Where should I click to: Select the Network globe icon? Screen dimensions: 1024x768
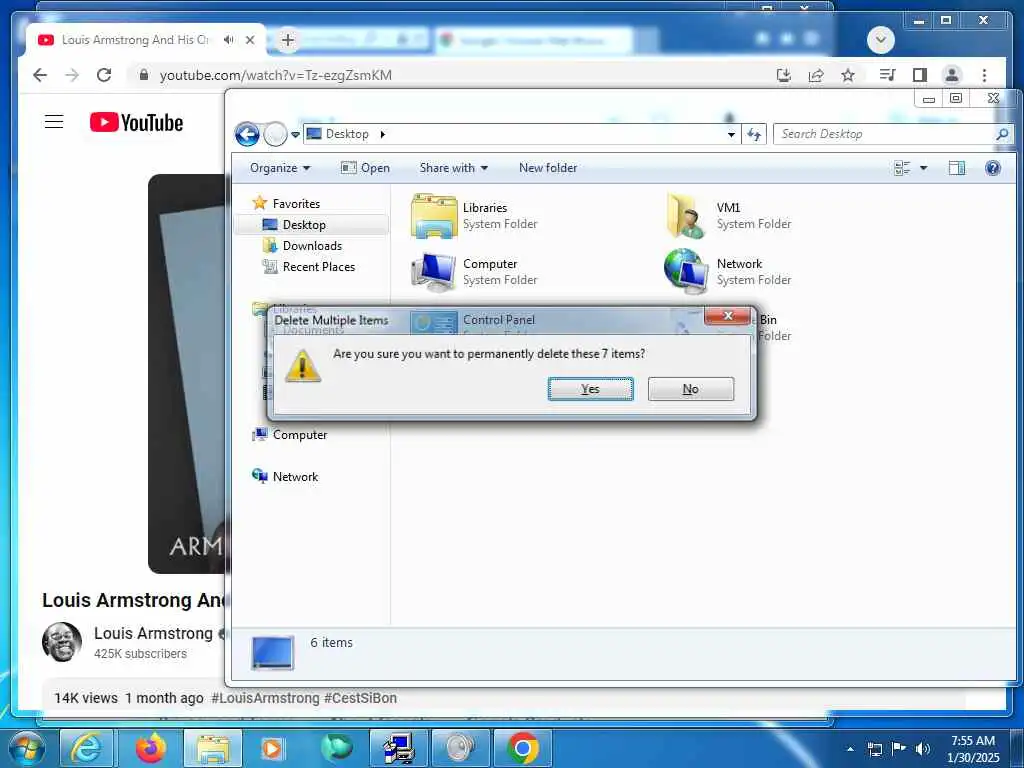coord(686,270)
